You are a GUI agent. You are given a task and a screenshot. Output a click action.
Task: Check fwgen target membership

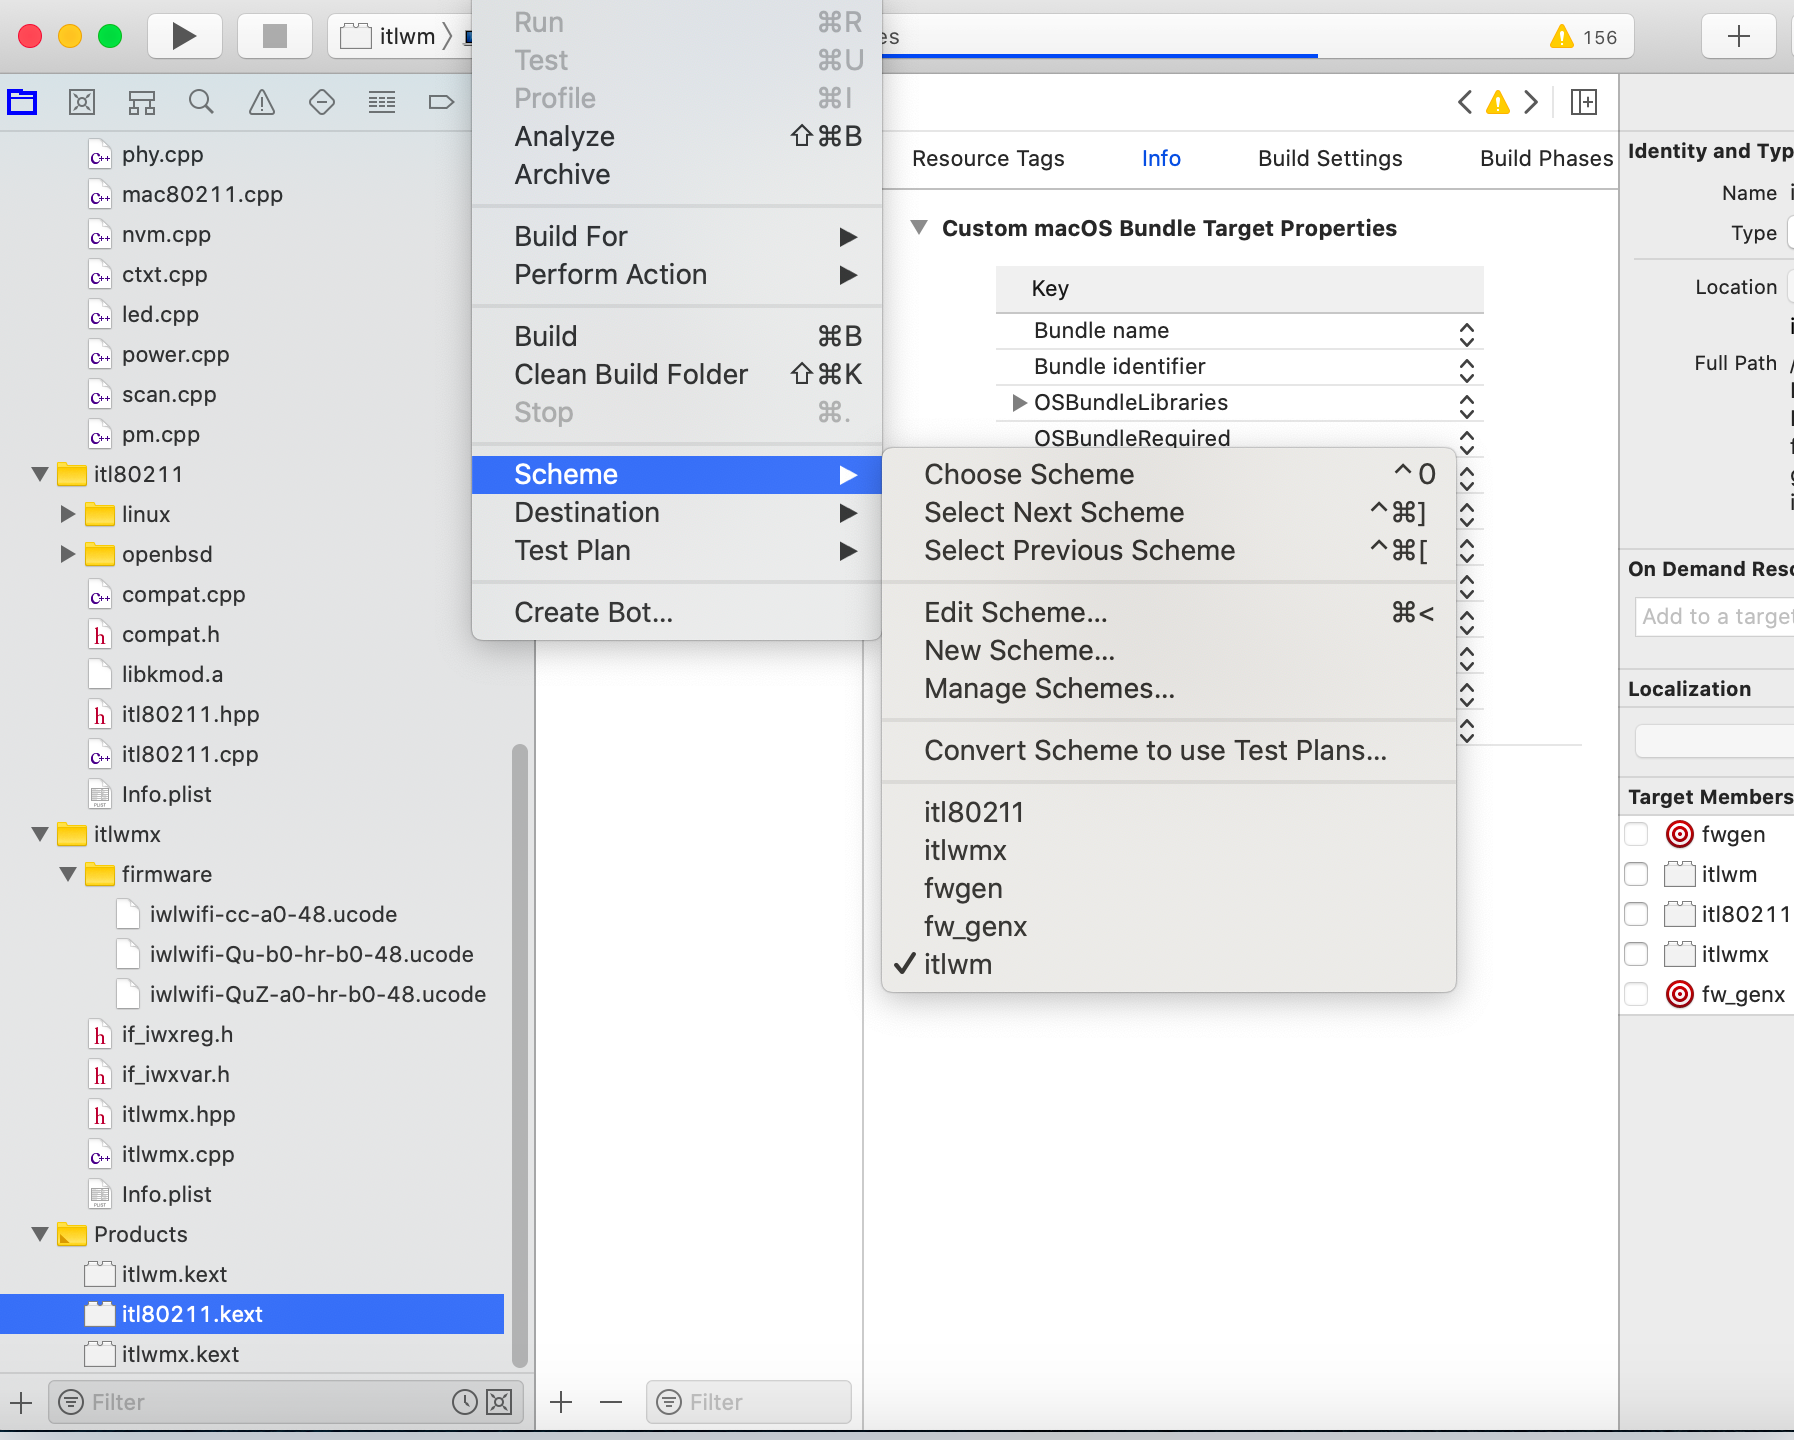(x=1637, y=833)
